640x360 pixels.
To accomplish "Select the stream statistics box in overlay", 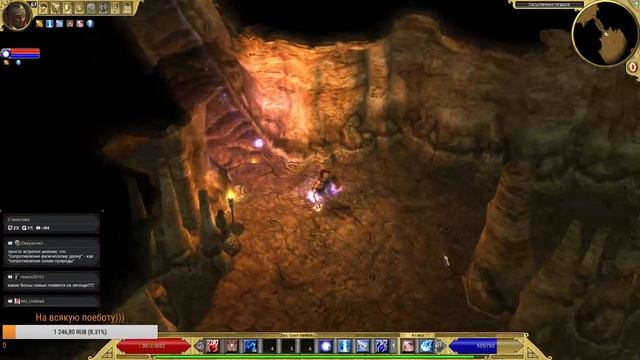I will pos(51,224).
